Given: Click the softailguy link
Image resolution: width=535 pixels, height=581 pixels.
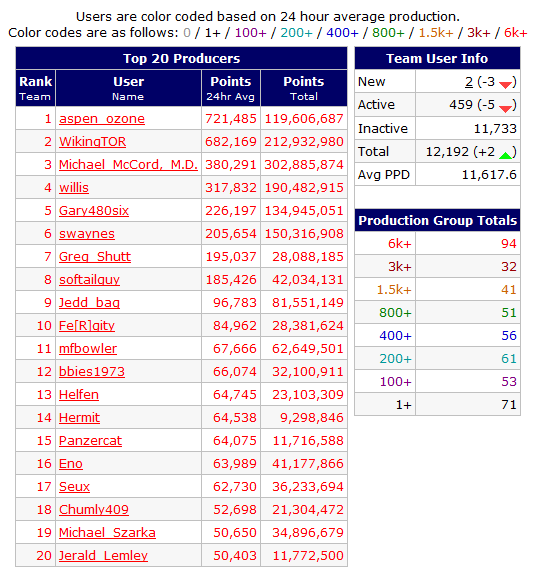Looking at the screenshot, I should click(89, 280).
